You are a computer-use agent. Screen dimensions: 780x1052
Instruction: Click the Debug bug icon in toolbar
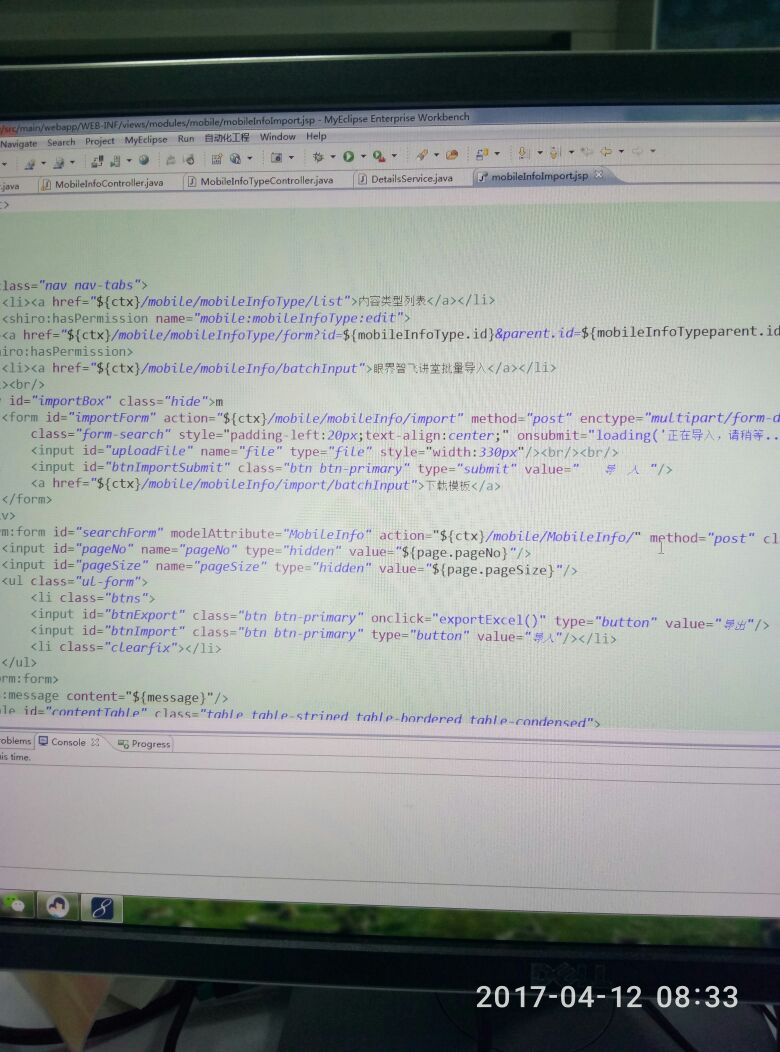pyautogui.click(x=318, y=157)
